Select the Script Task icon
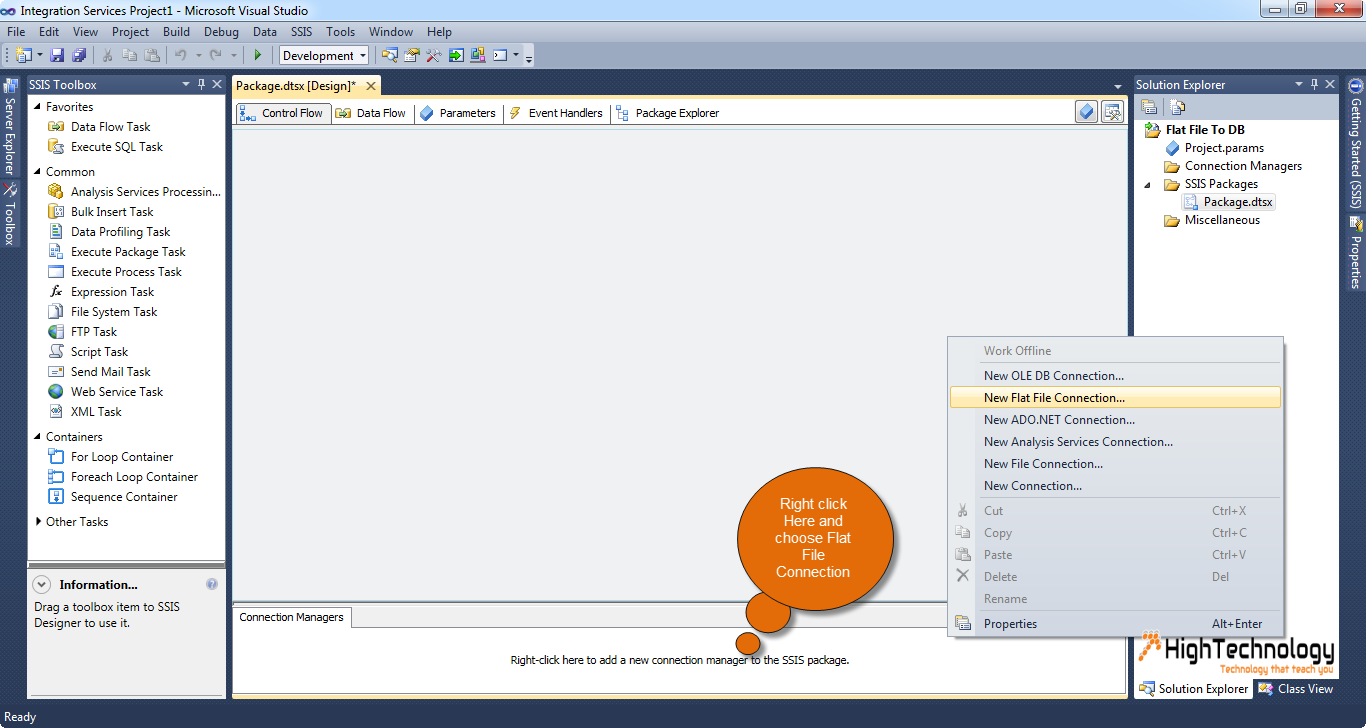1366x728 pixels. coord(56,351)
